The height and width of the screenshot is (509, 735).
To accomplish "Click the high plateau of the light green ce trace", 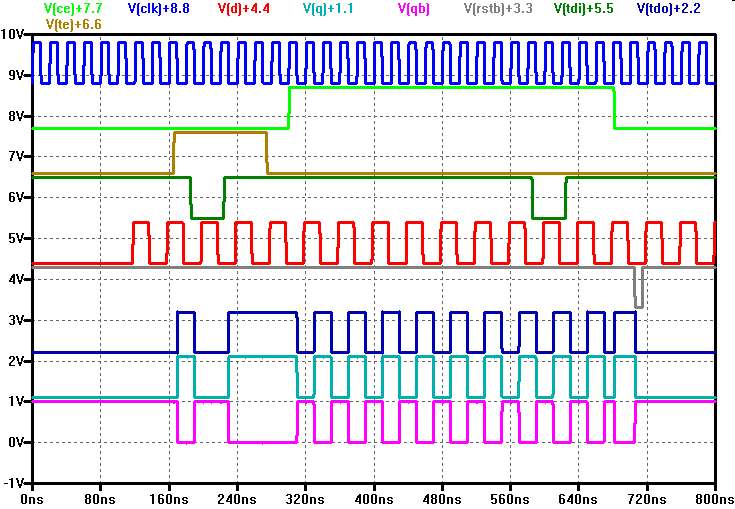I will click(450, 88).
